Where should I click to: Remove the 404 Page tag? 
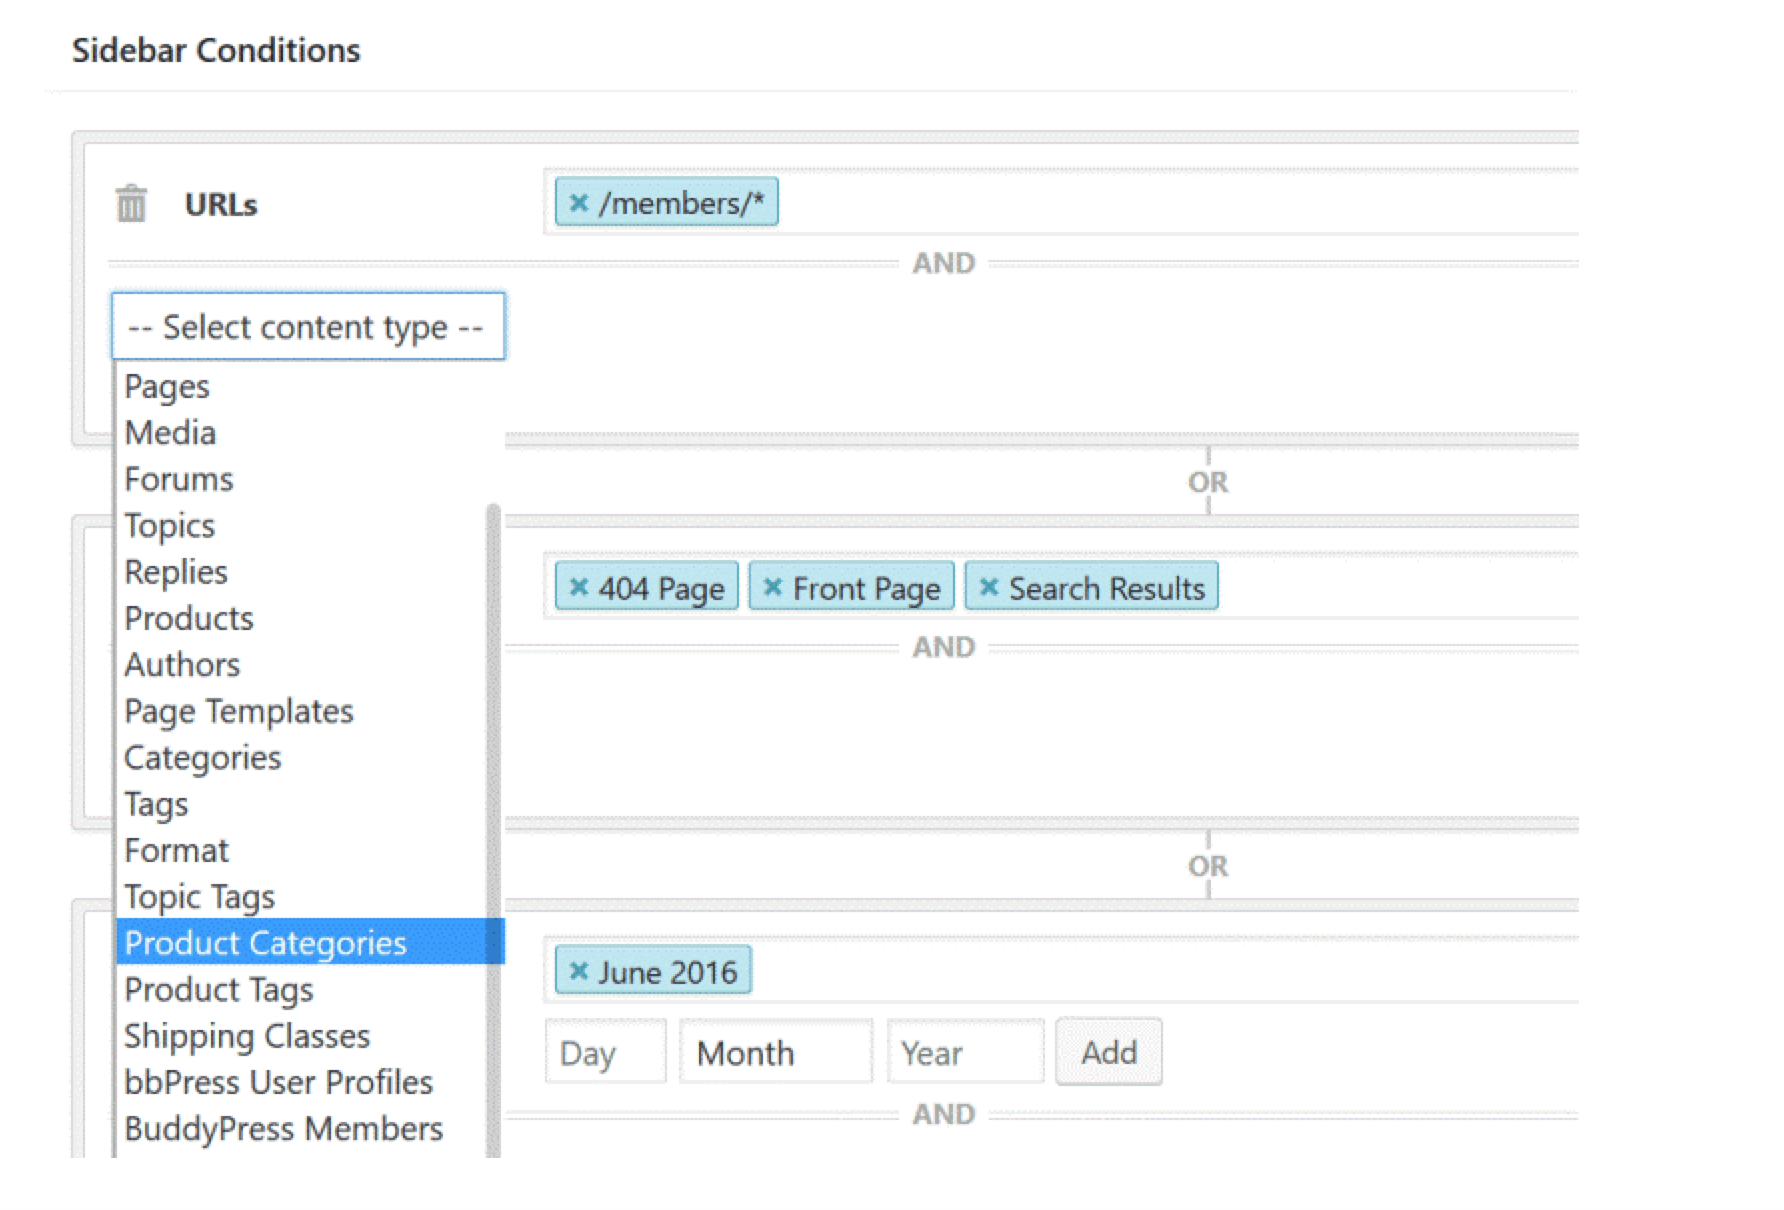pos(578,587)
